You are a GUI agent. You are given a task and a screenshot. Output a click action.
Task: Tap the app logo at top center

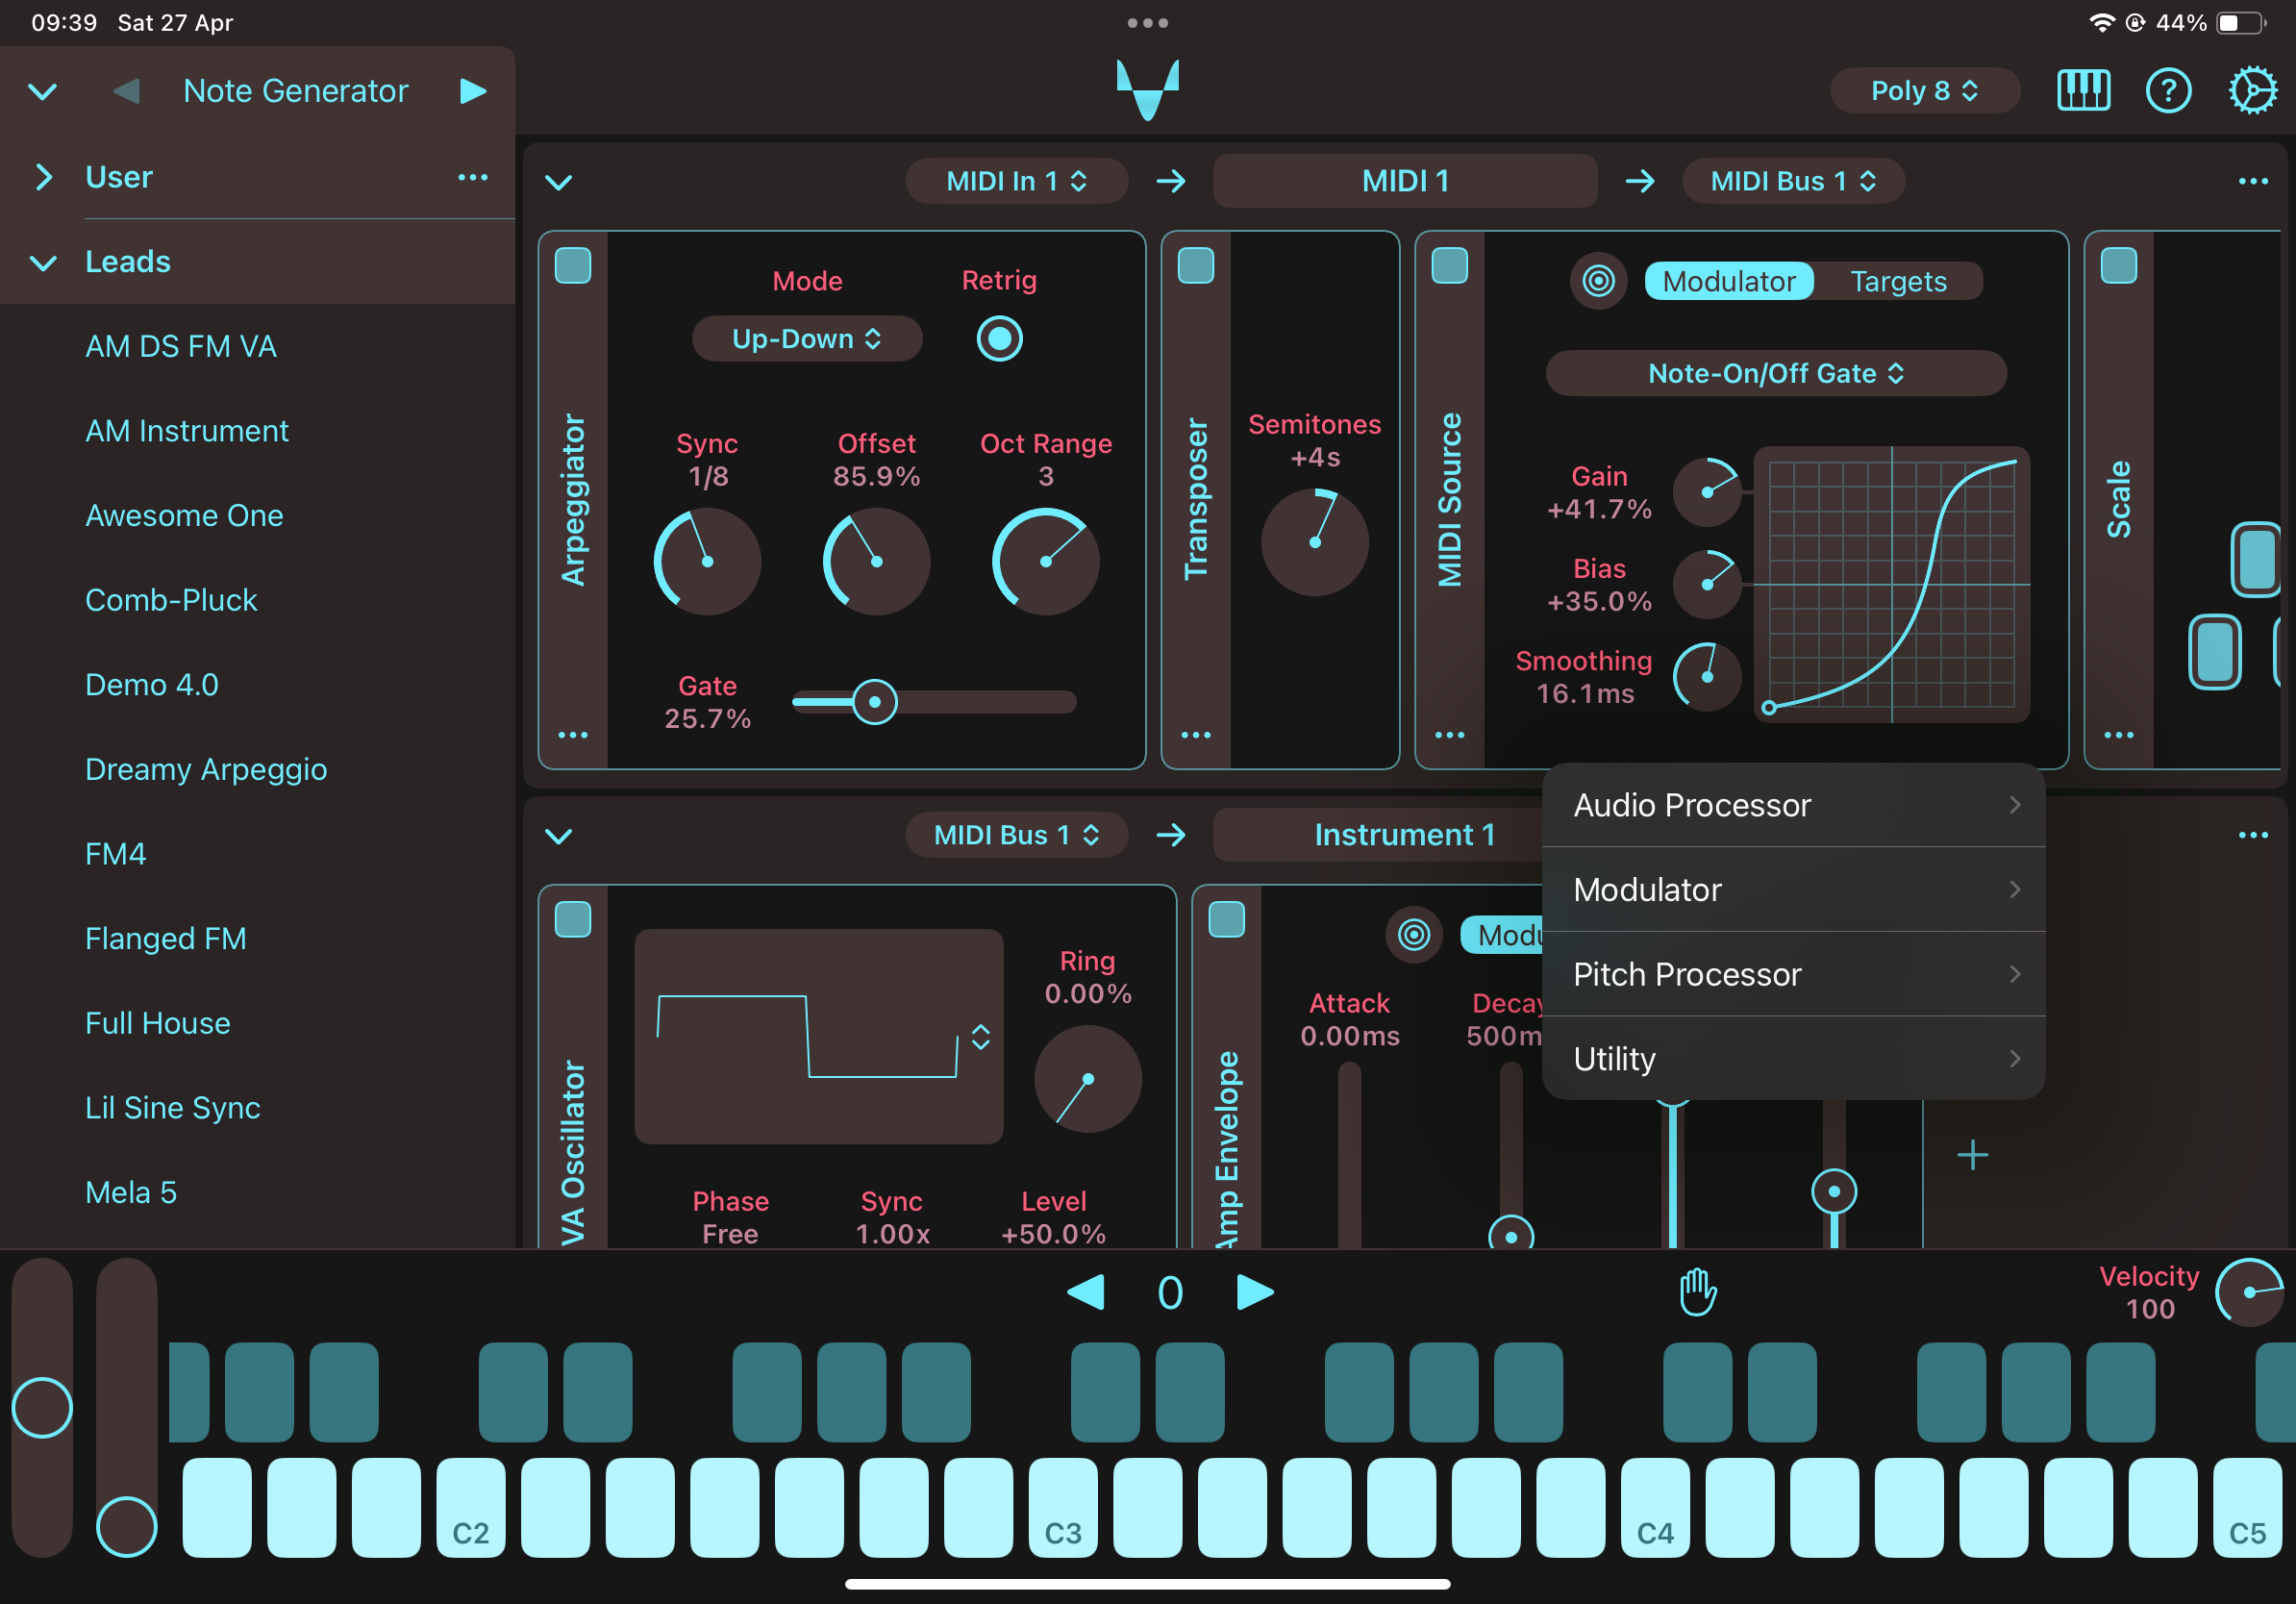(x=1148, y=90)
